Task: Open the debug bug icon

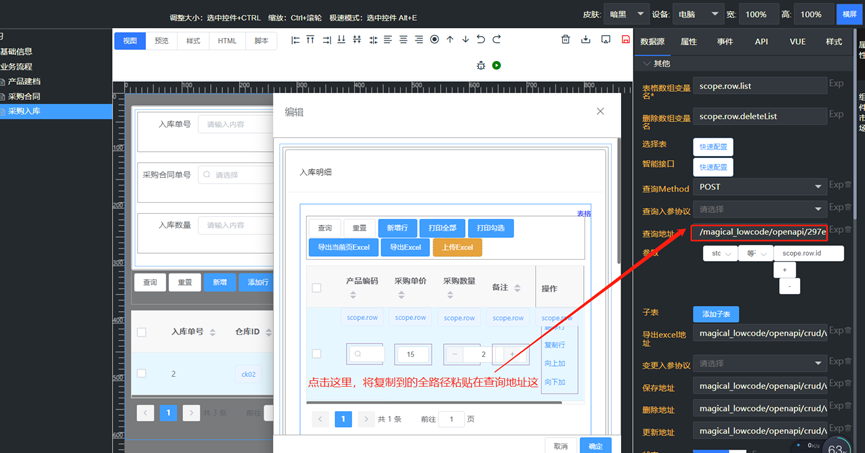Action: click(x=481, y=65)
